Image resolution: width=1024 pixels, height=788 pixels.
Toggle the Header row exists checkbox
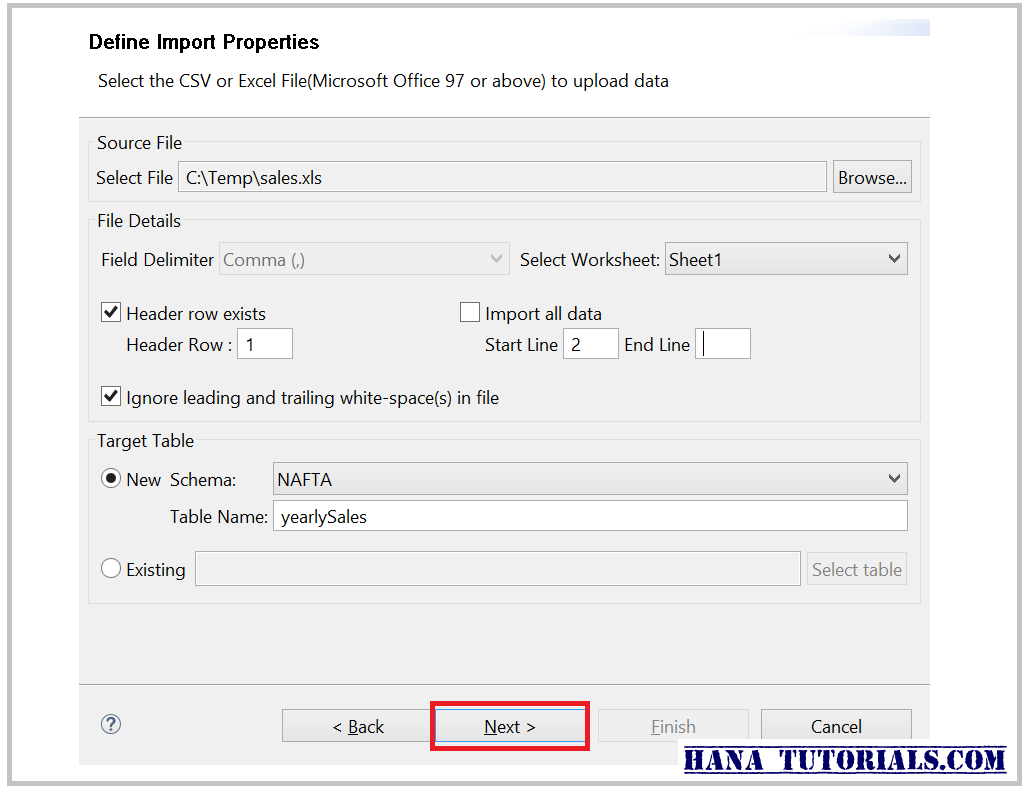coord(110,311)
